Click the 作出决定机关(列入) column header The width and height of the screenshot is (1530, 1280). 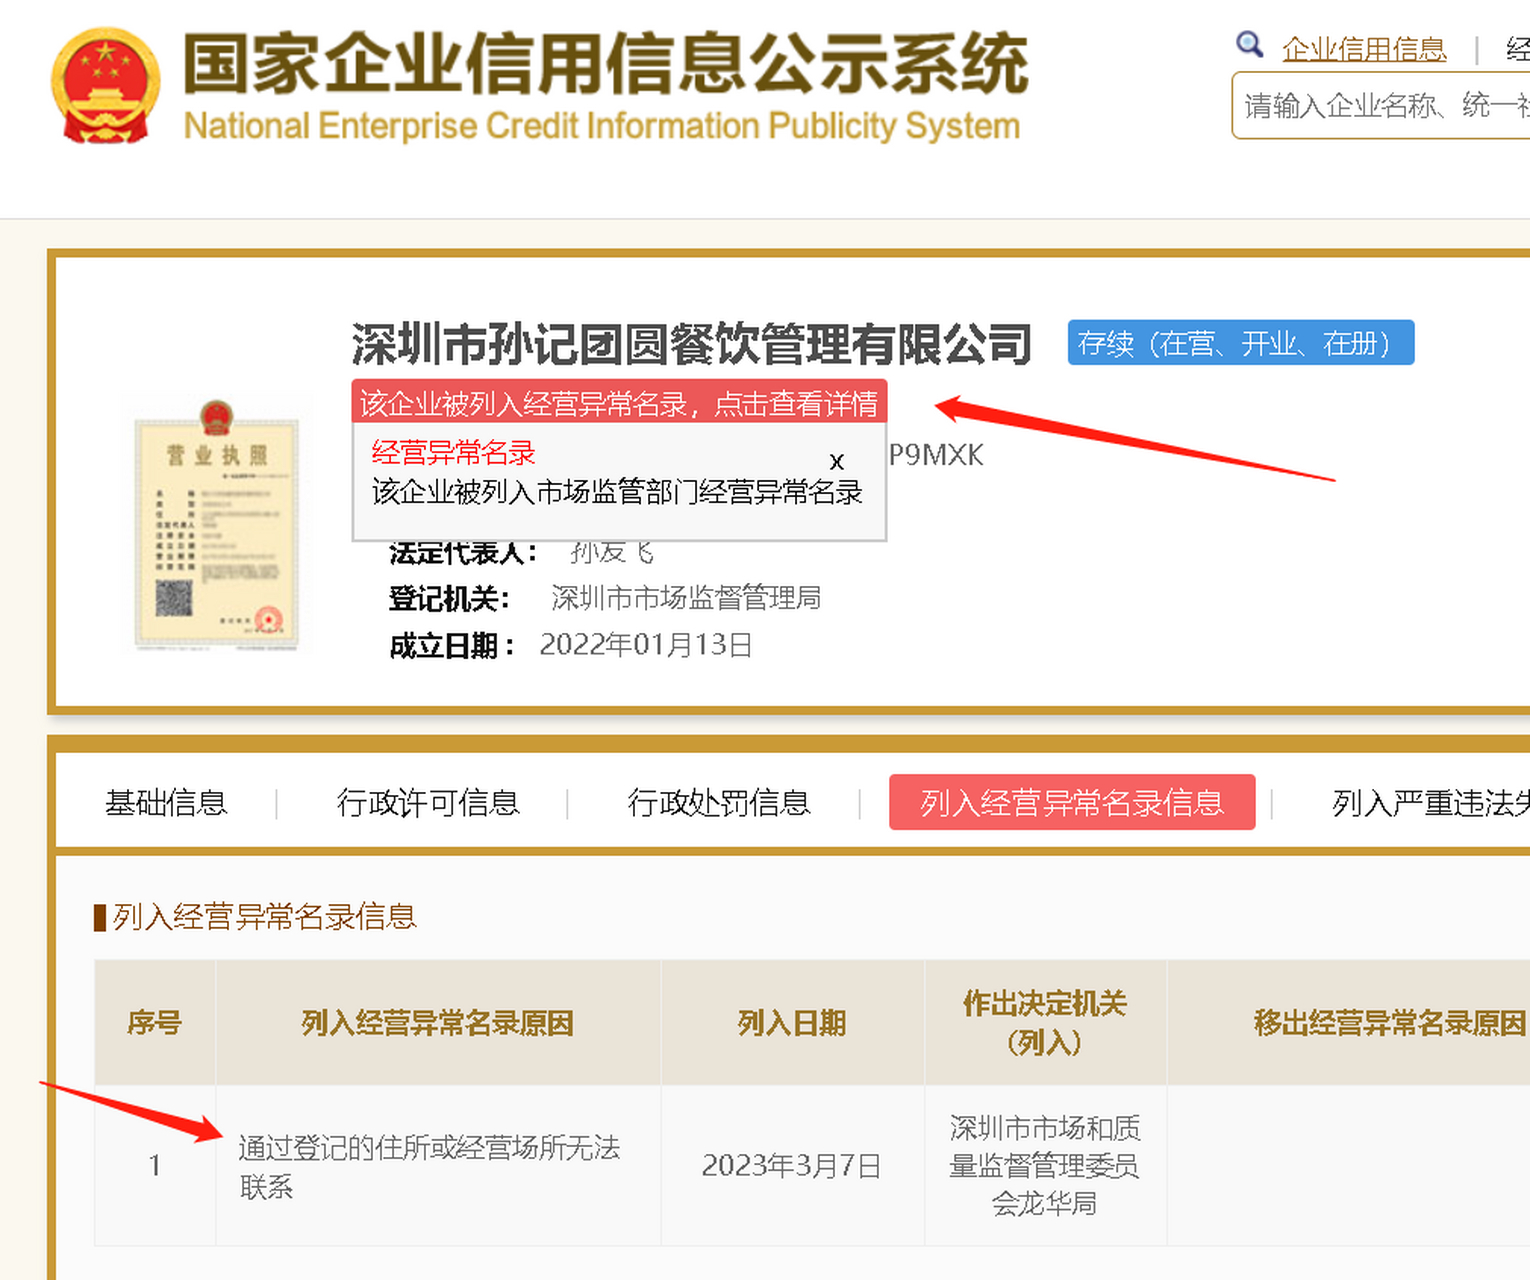pos(1045,1022)
